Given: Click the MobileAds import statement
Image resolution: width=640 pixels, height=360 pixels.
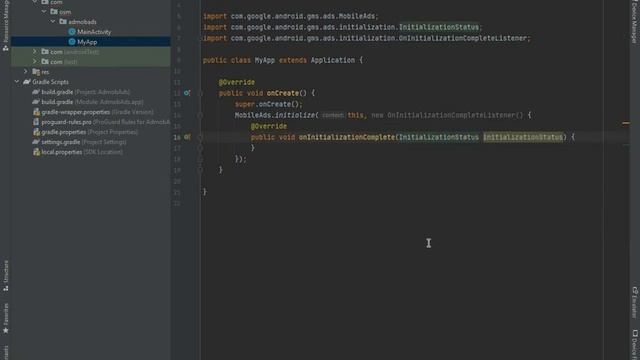Looking at the screenshot, I should point(291,16).
